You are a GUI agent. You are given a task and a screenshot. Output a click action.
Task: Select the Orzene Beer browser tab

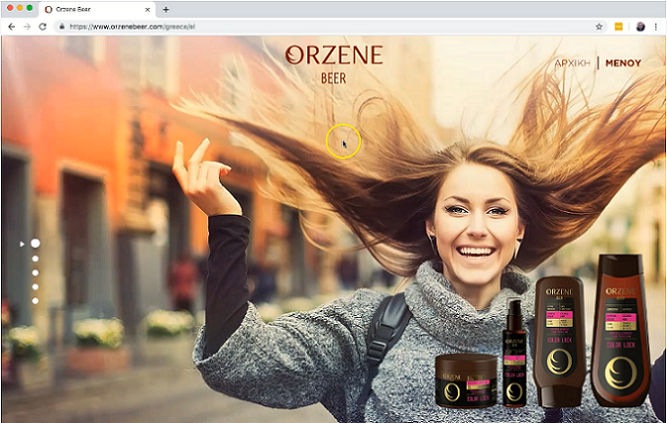click(97, 9)
